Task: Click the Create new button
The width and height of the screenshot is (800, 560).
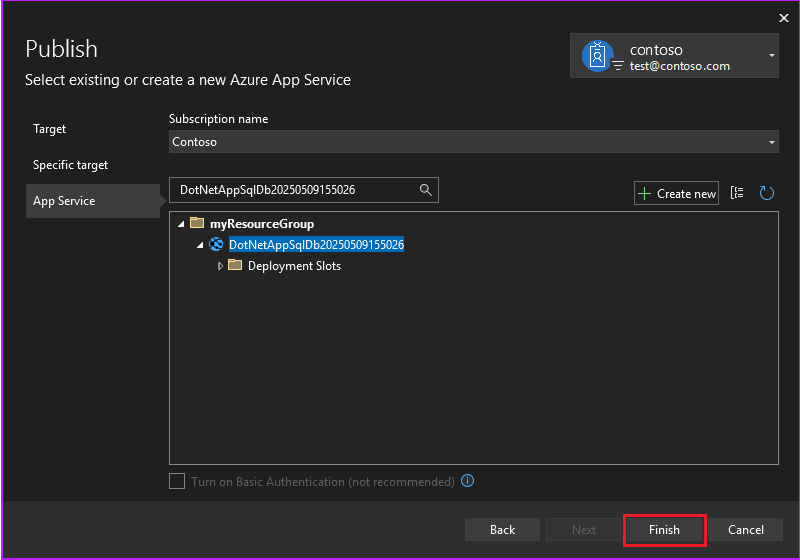Action: point(676,193)
